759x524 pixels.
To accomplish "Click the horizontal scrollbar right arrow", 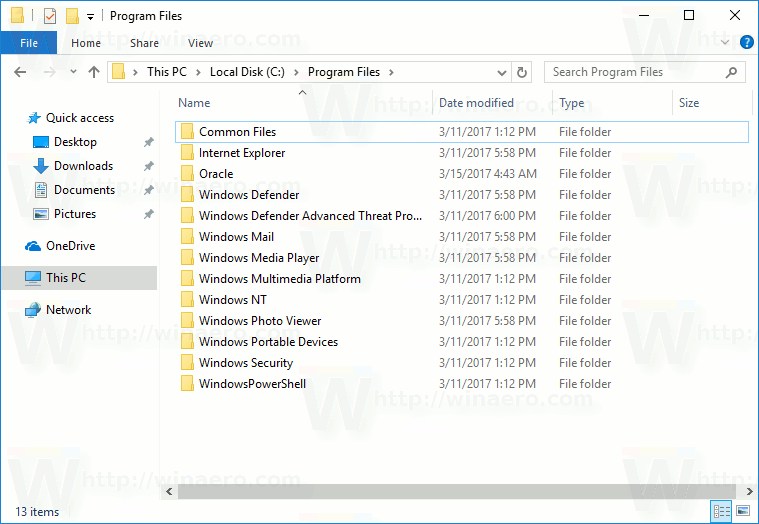I will (x=749, y=492).
